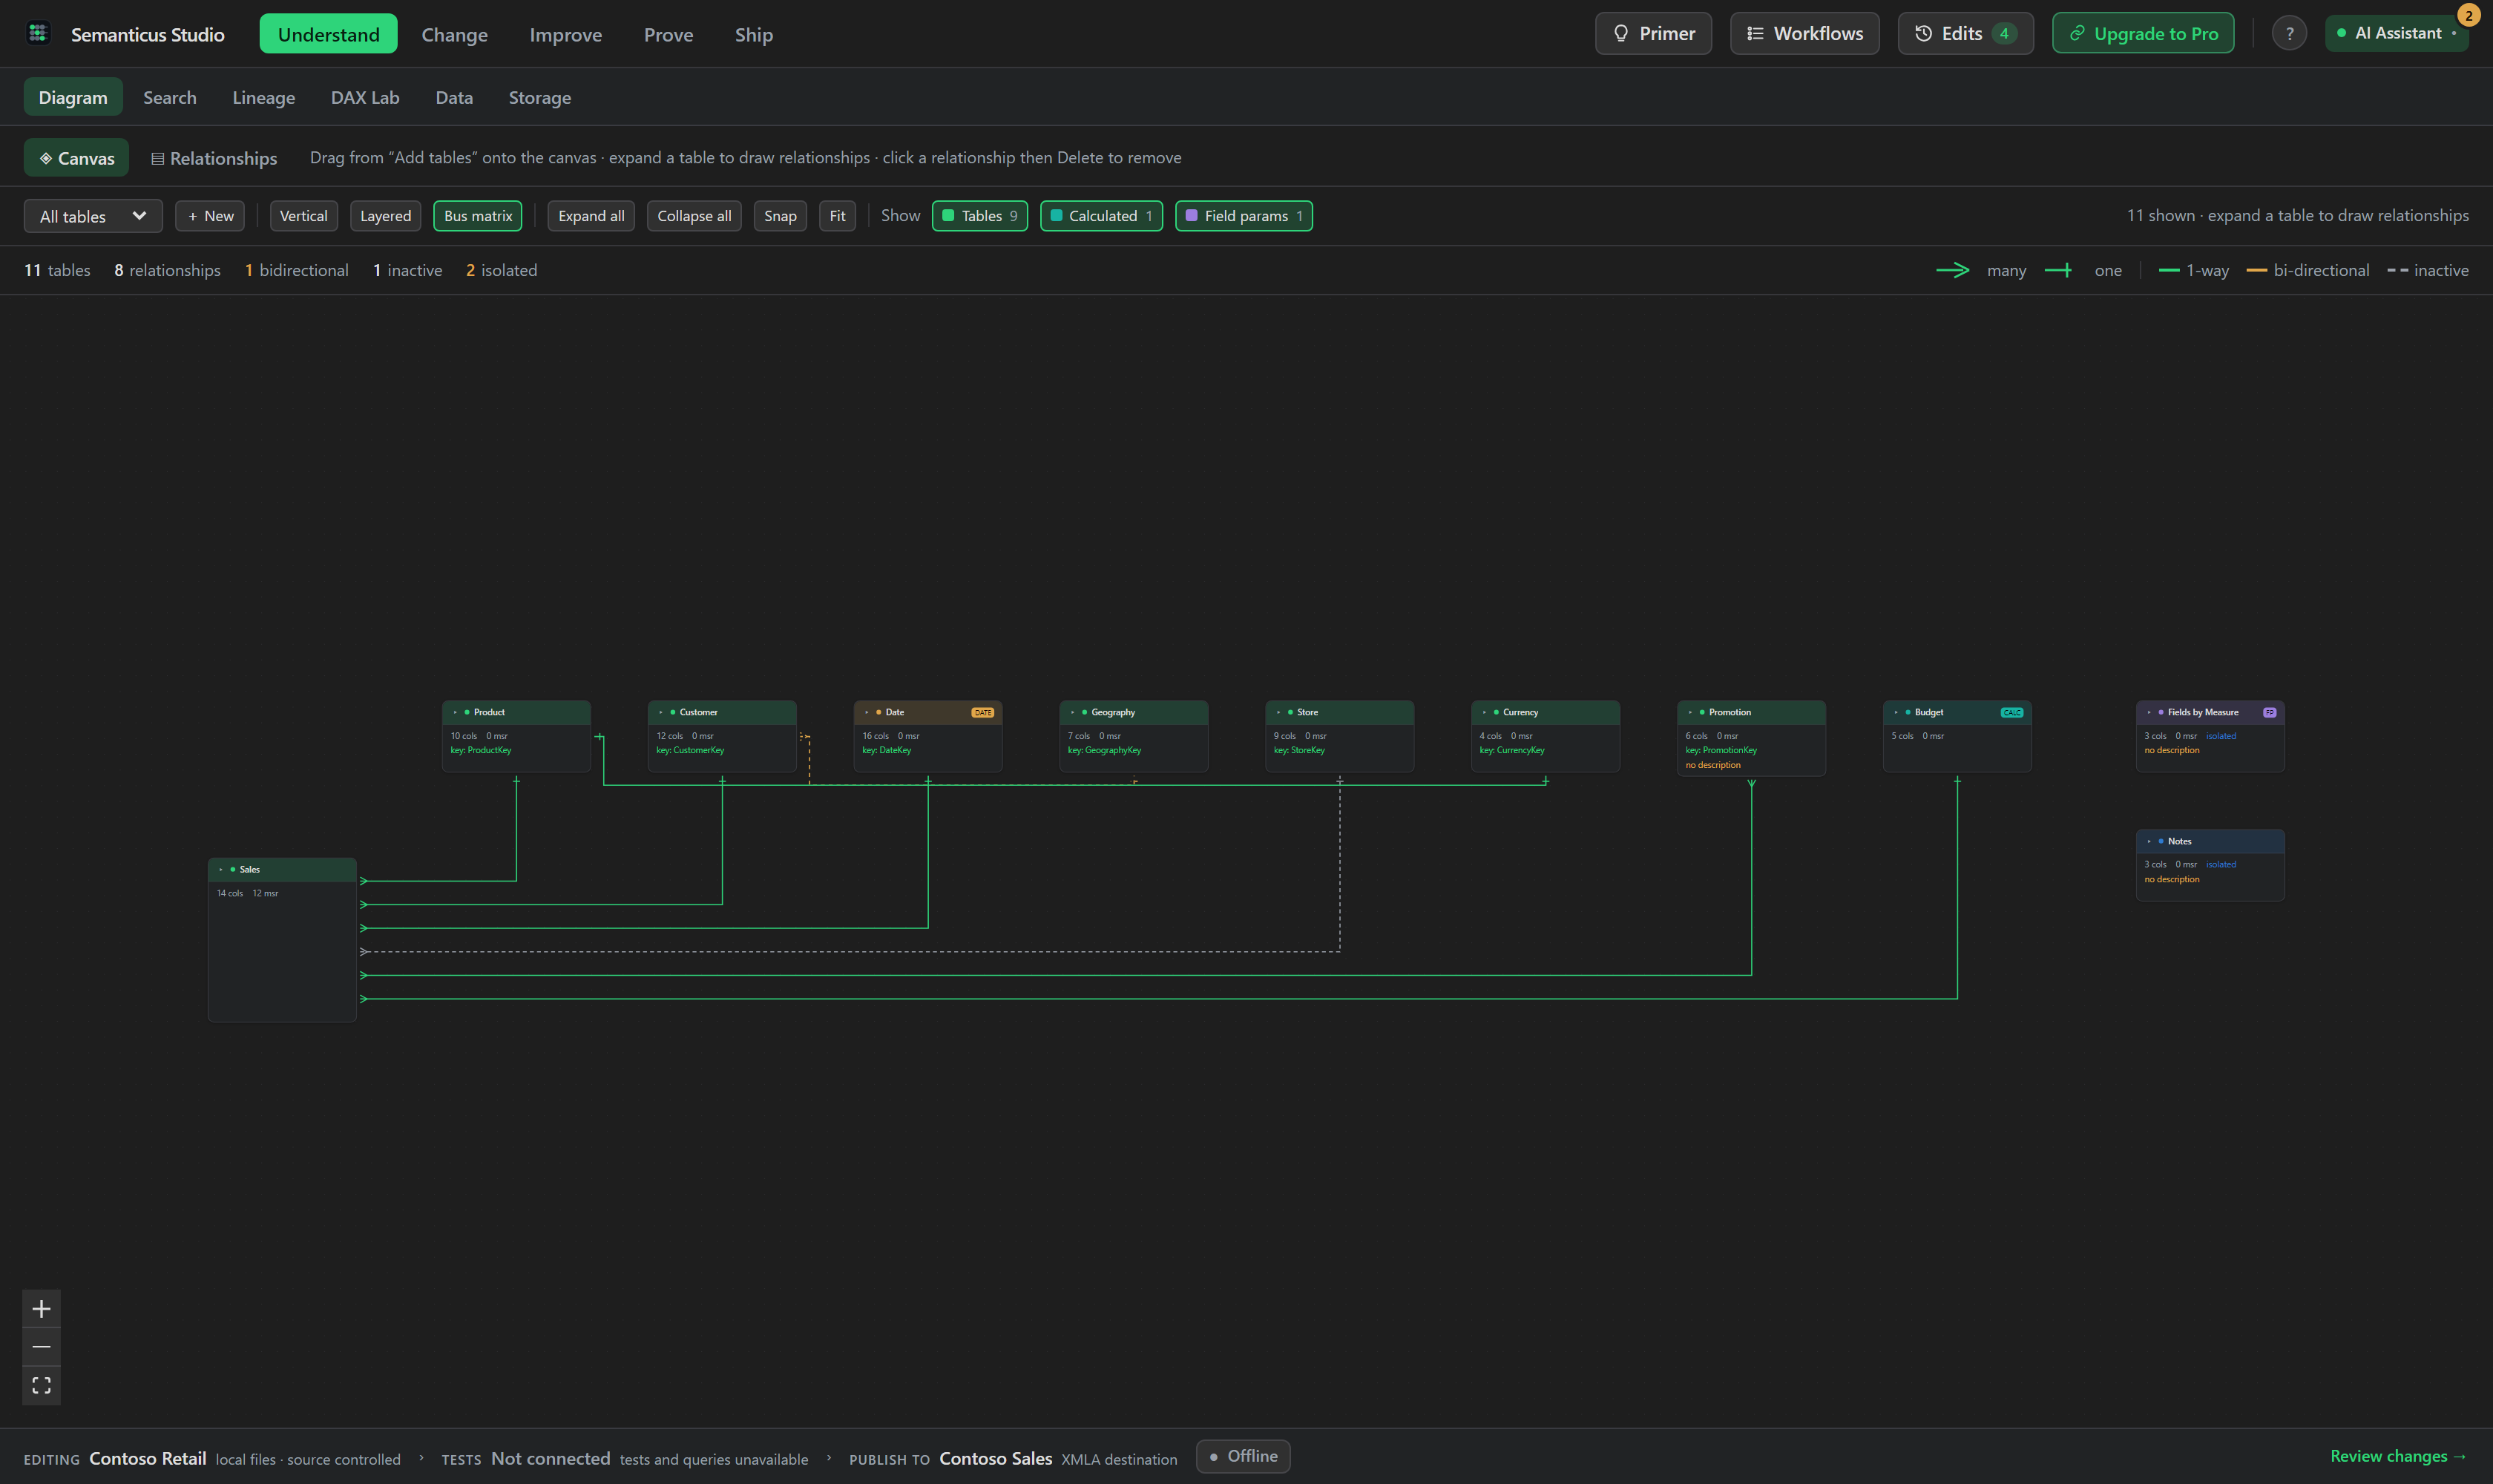Screen dimensions: 2493x1484
Task: Switch to Canvas view
Action: pyautogui.click(x=76, y=158)
